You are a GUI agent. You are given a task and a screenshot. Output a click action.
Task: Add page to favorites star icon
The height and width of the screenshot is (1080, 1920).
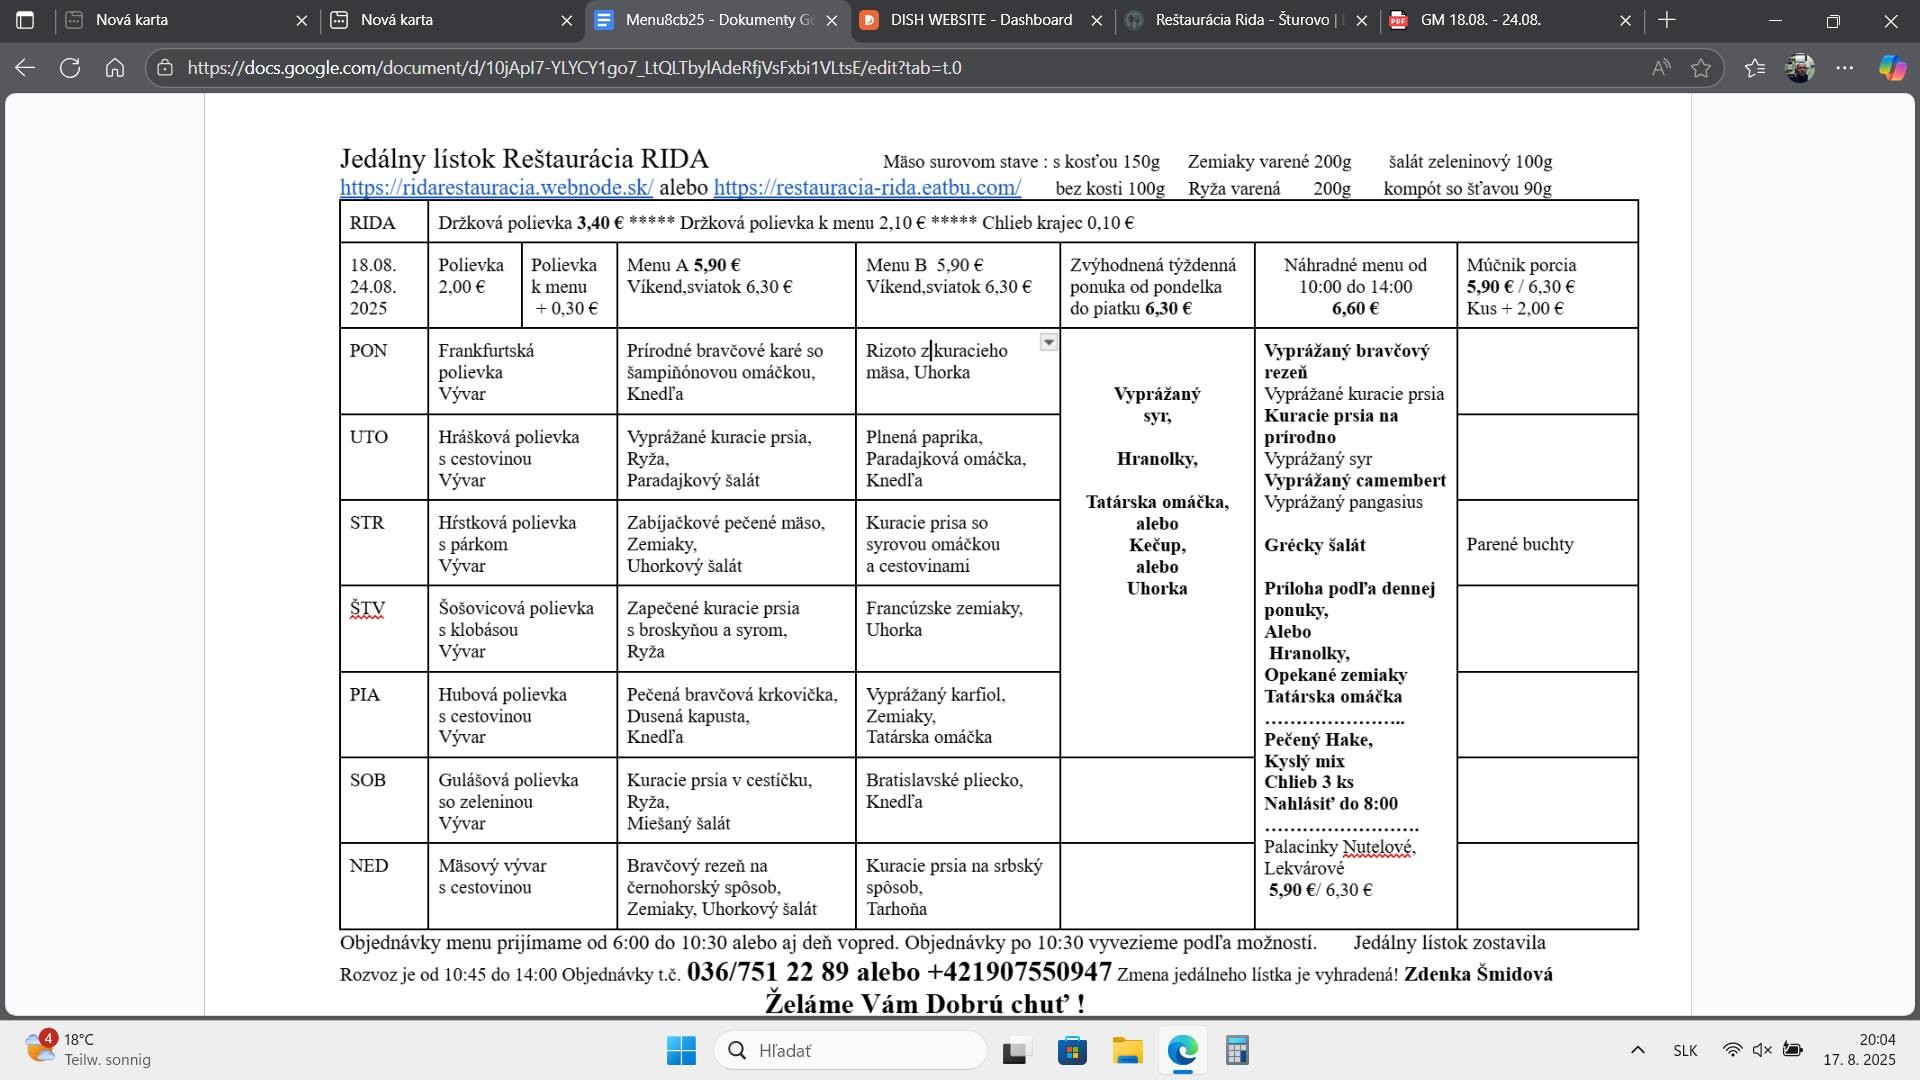point(1701,68)
